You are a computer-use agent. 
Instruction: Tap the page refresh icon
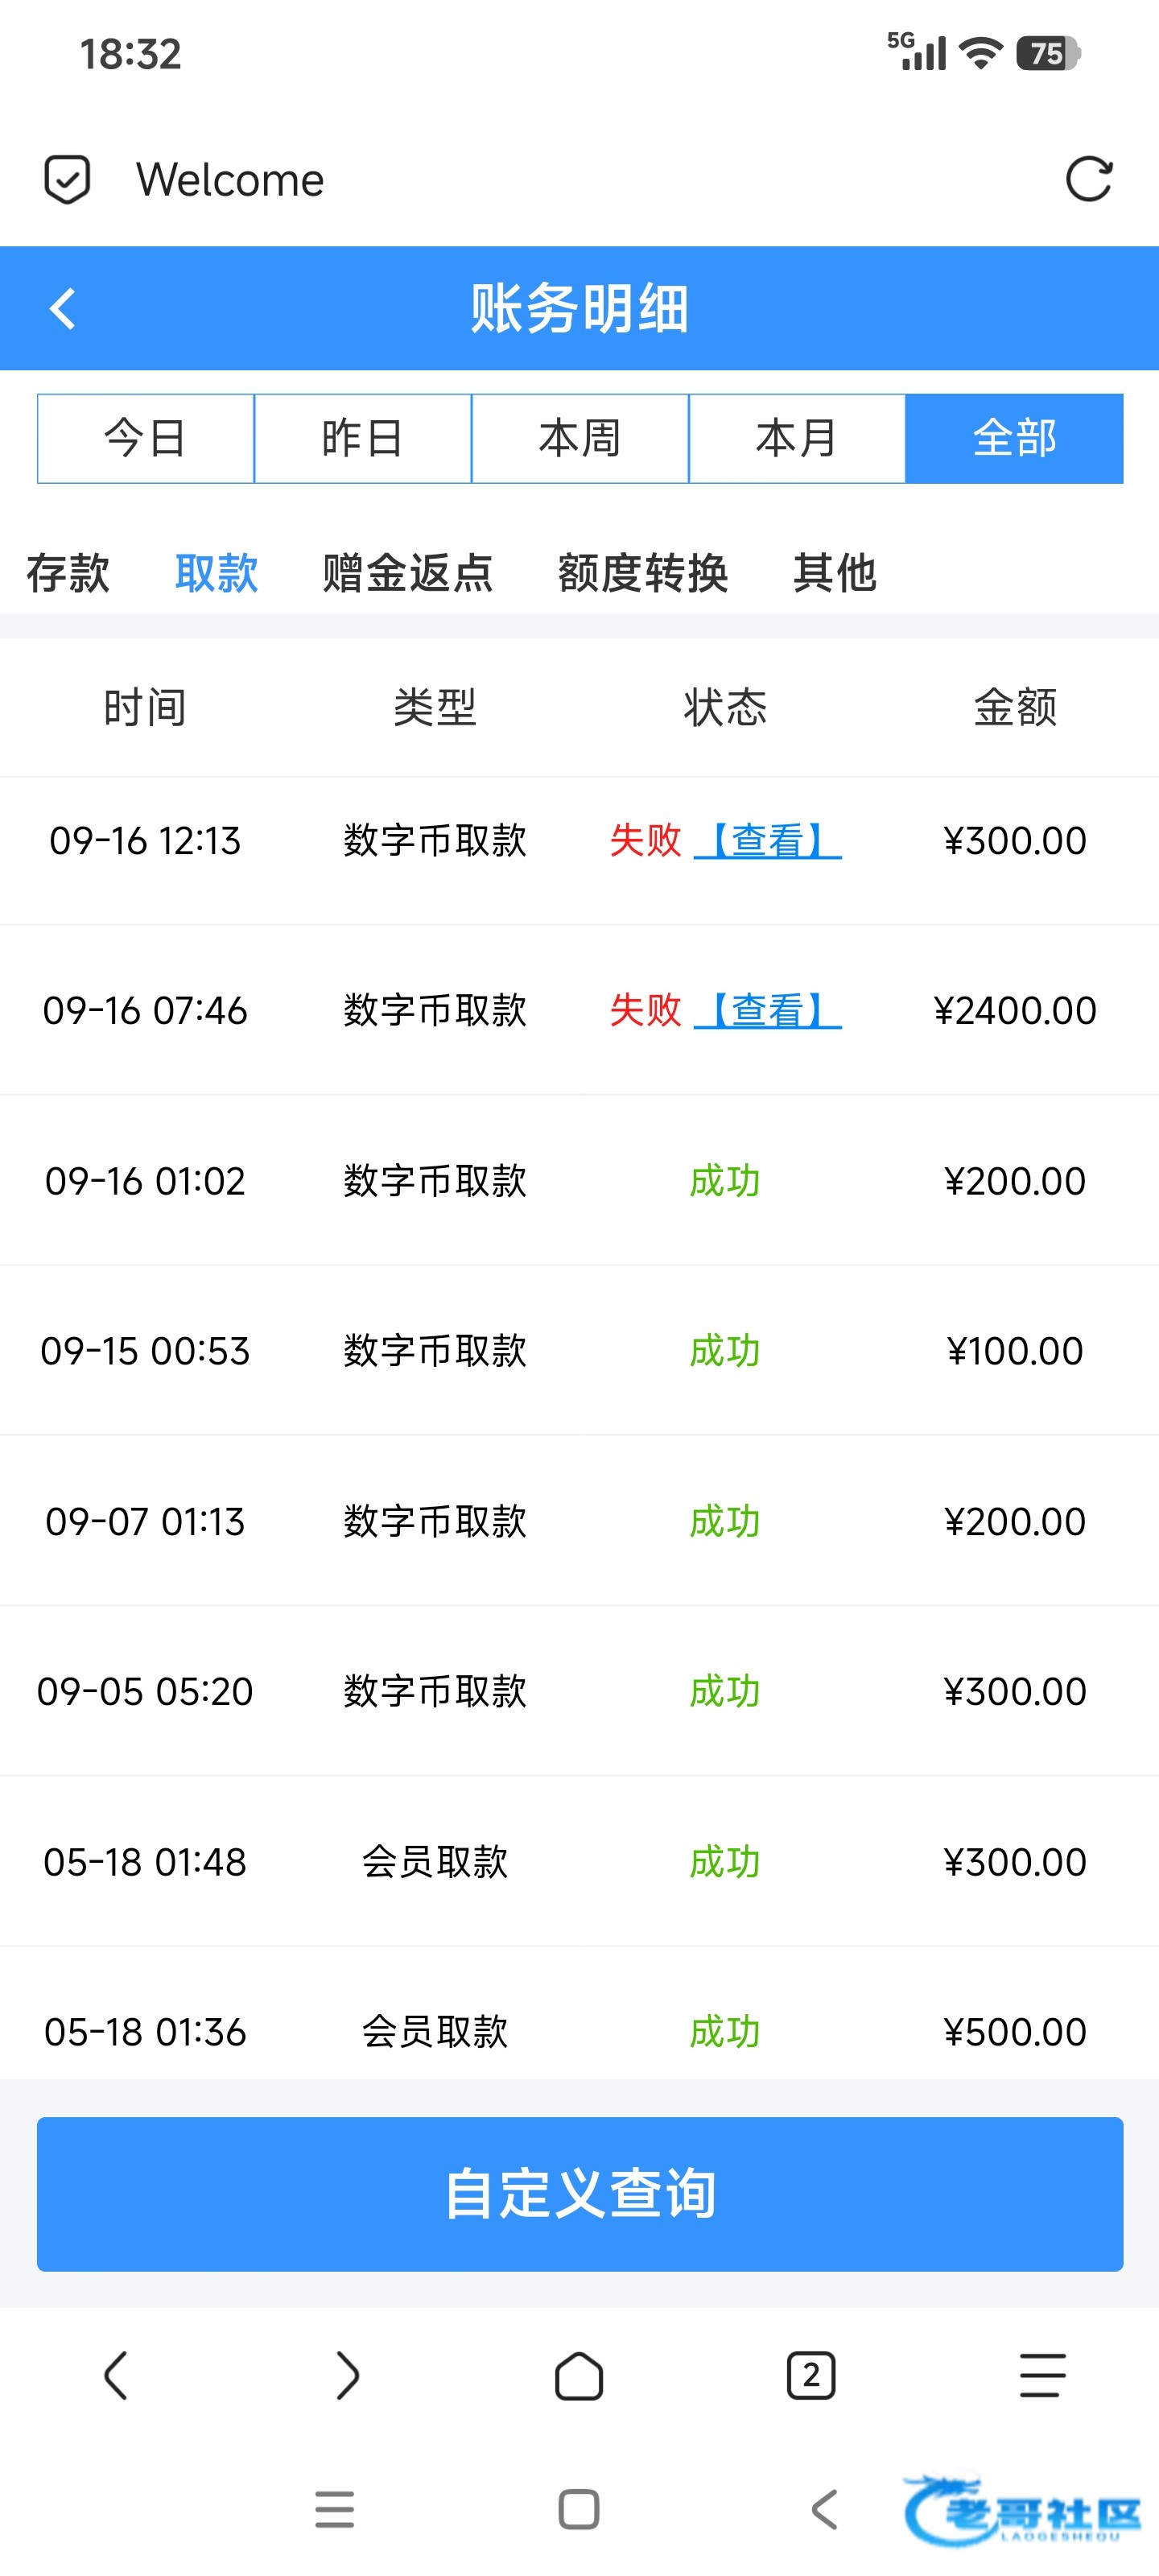click(1088, 180)
